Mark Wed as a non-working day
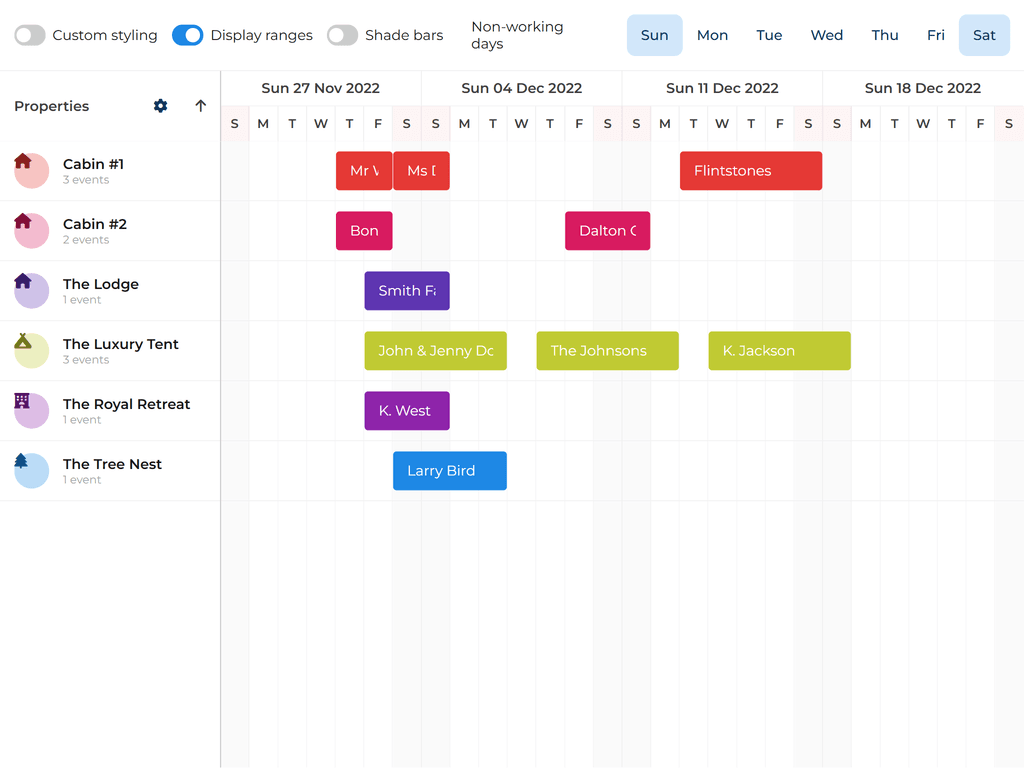 (x=826, y=35)
